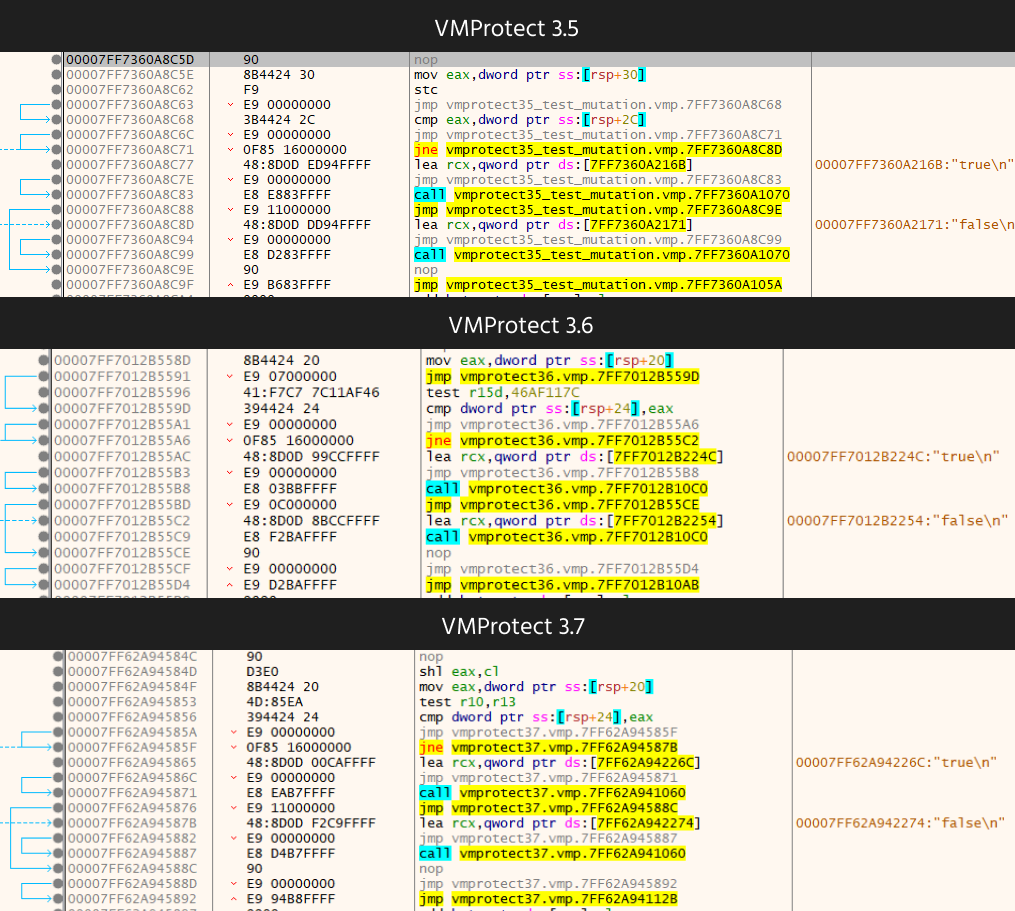1015x911 pixels.
Task: Toggle breakpoint dot at address 00007FF7012B55CE
Action: coord(43,553)
